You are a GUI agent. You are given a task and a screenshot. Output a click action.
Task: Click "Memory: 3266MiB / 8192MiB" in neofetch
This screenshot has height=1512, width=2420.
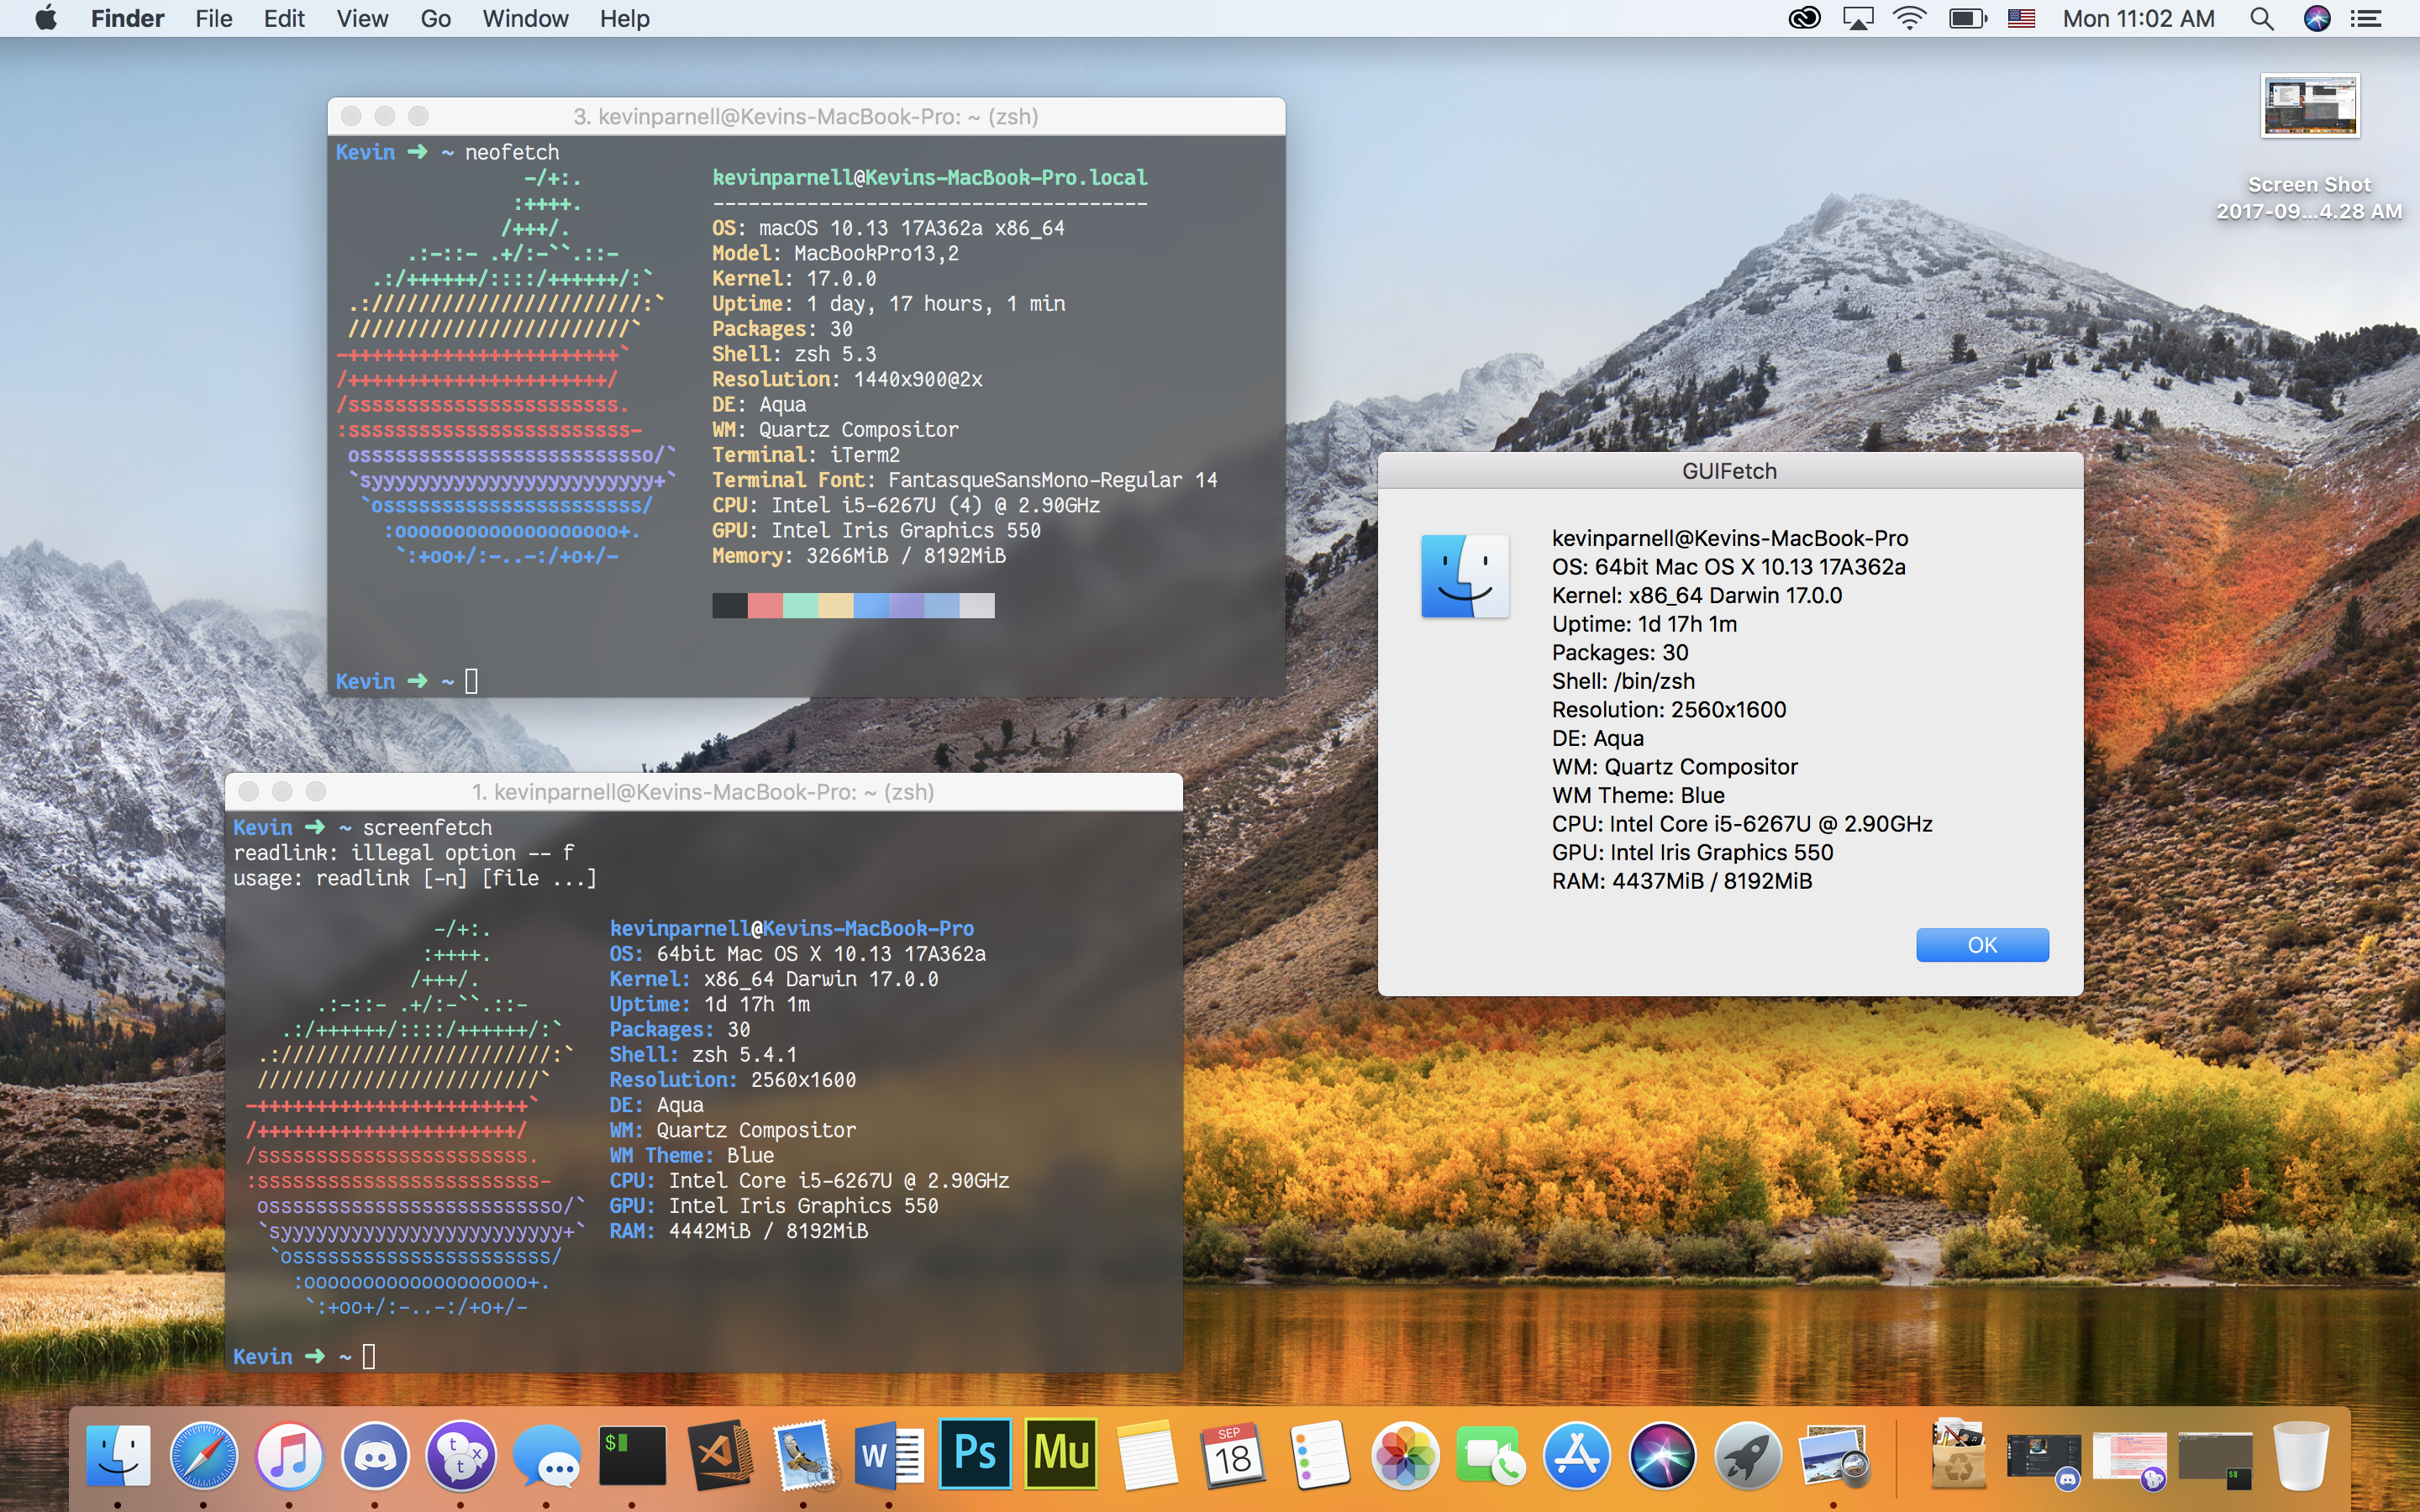click(859, 556)
